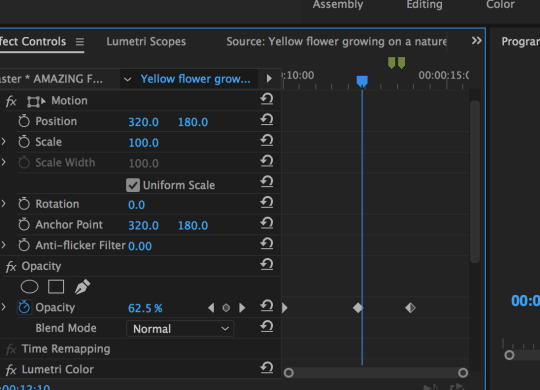Disable Opacity animation stopwatch

coord(24,307)
